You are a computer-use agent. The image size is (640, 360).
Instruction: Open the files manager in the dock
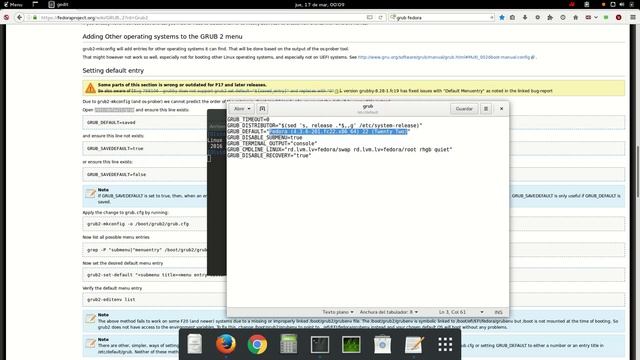coord(195,344)
